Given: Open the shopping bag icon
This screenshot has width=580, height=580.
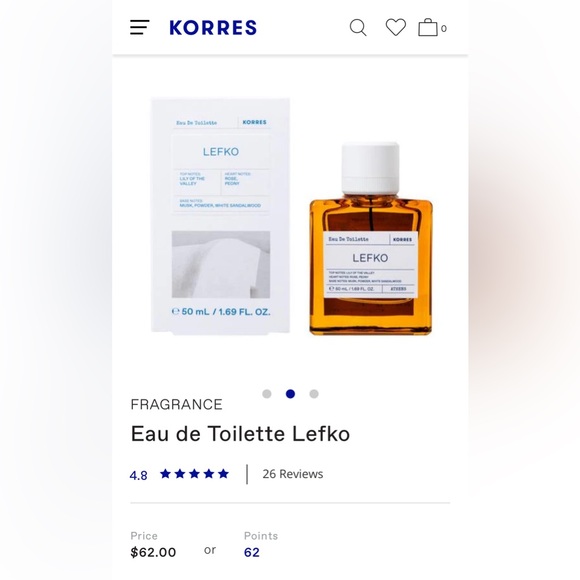Looking at the screenshot, I should [428, 27].
